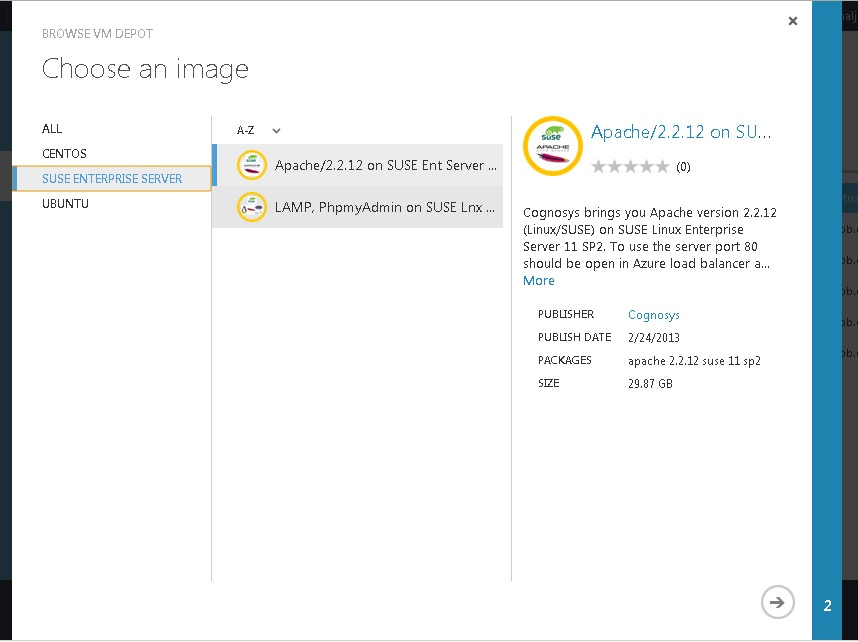Close the Browse VM Depot dialog
Viewport: 858px width, 642px height.
[x=792, y=21]
